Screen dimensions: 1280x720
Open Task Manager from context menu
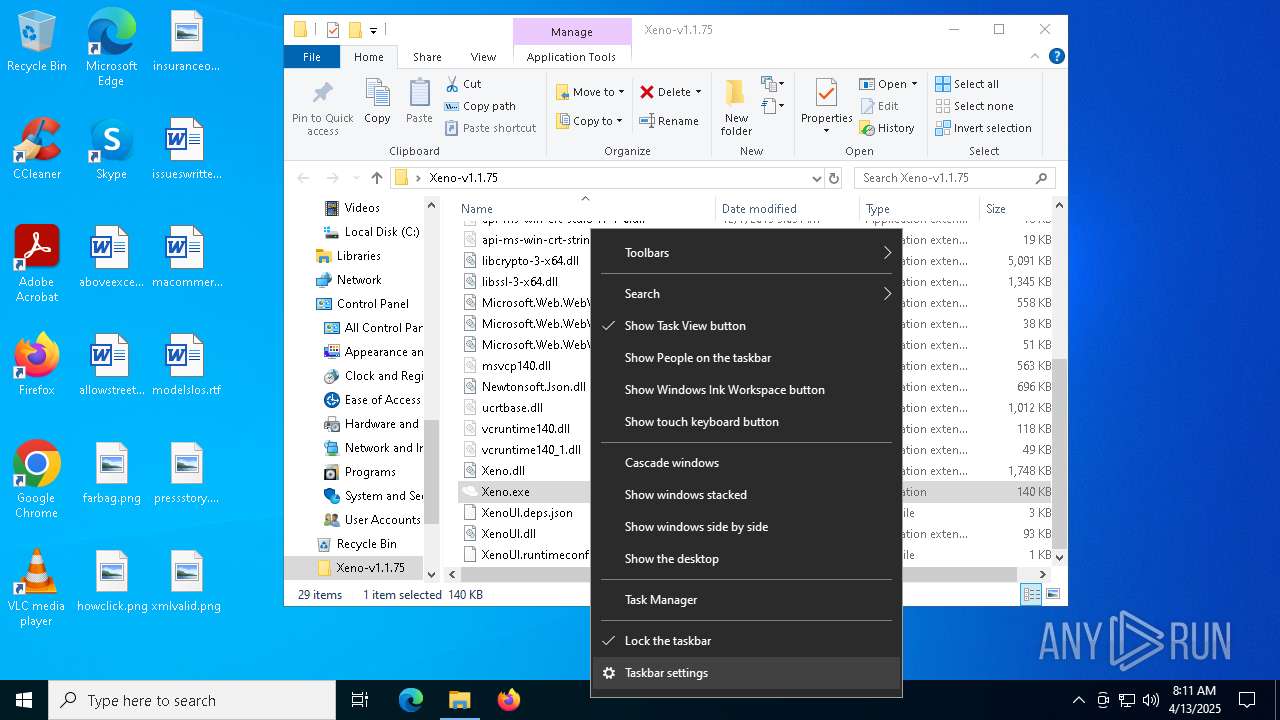(746, 600)
